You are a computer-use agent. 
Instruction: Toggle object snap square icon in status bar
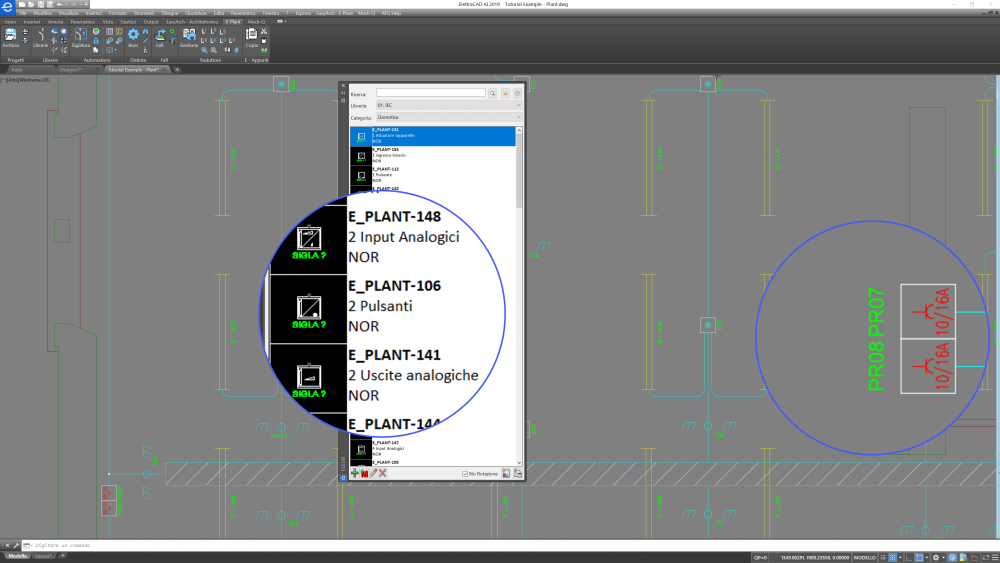tap(919, 557)
